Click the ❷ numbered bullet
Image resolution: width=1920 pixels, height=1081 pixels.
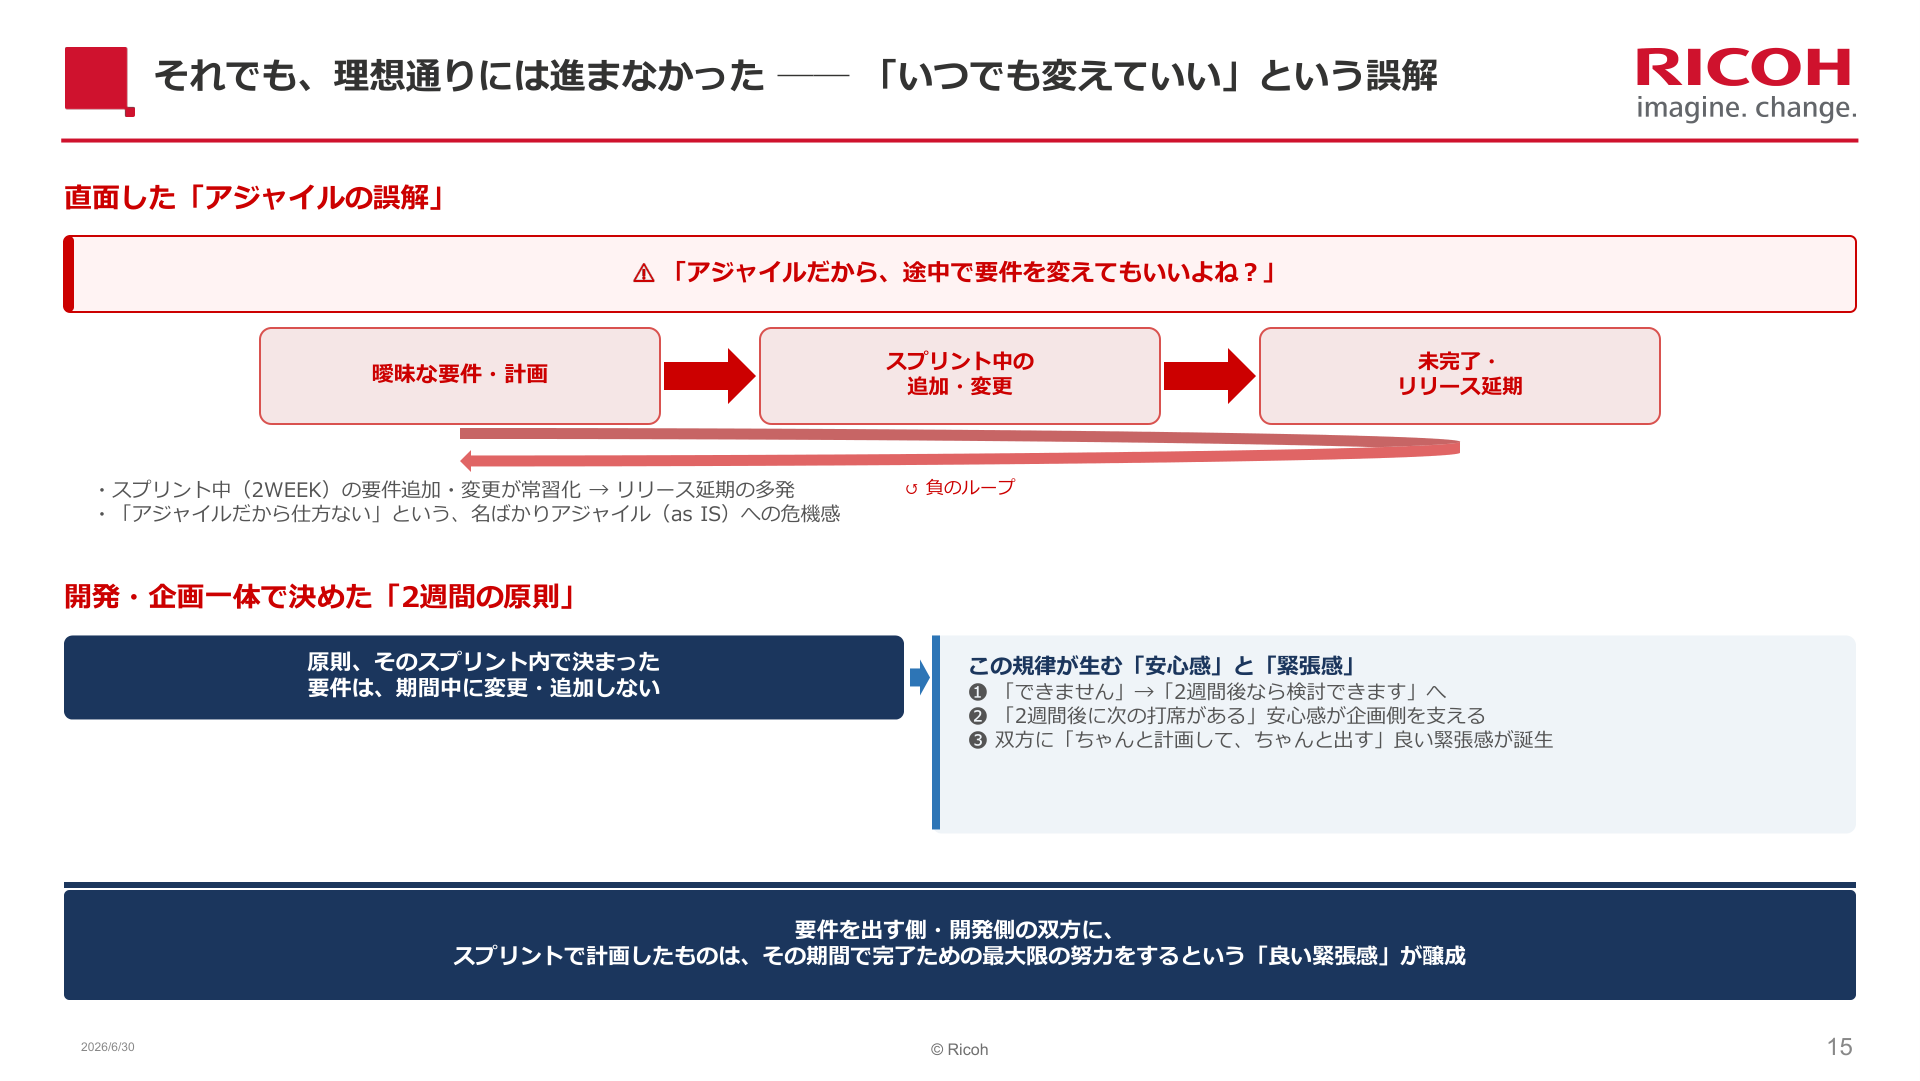click(x=978, y=716)
